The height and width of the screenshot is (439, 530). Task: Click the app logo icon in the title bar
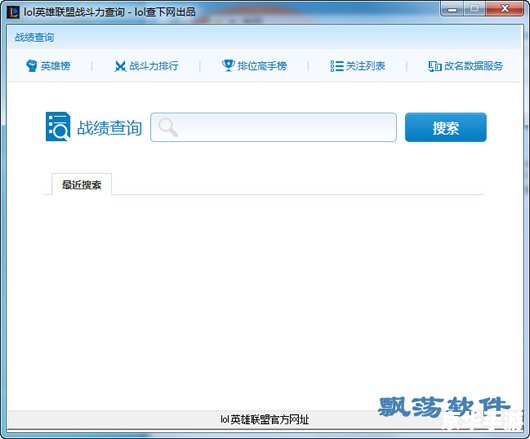coord(14,12)
